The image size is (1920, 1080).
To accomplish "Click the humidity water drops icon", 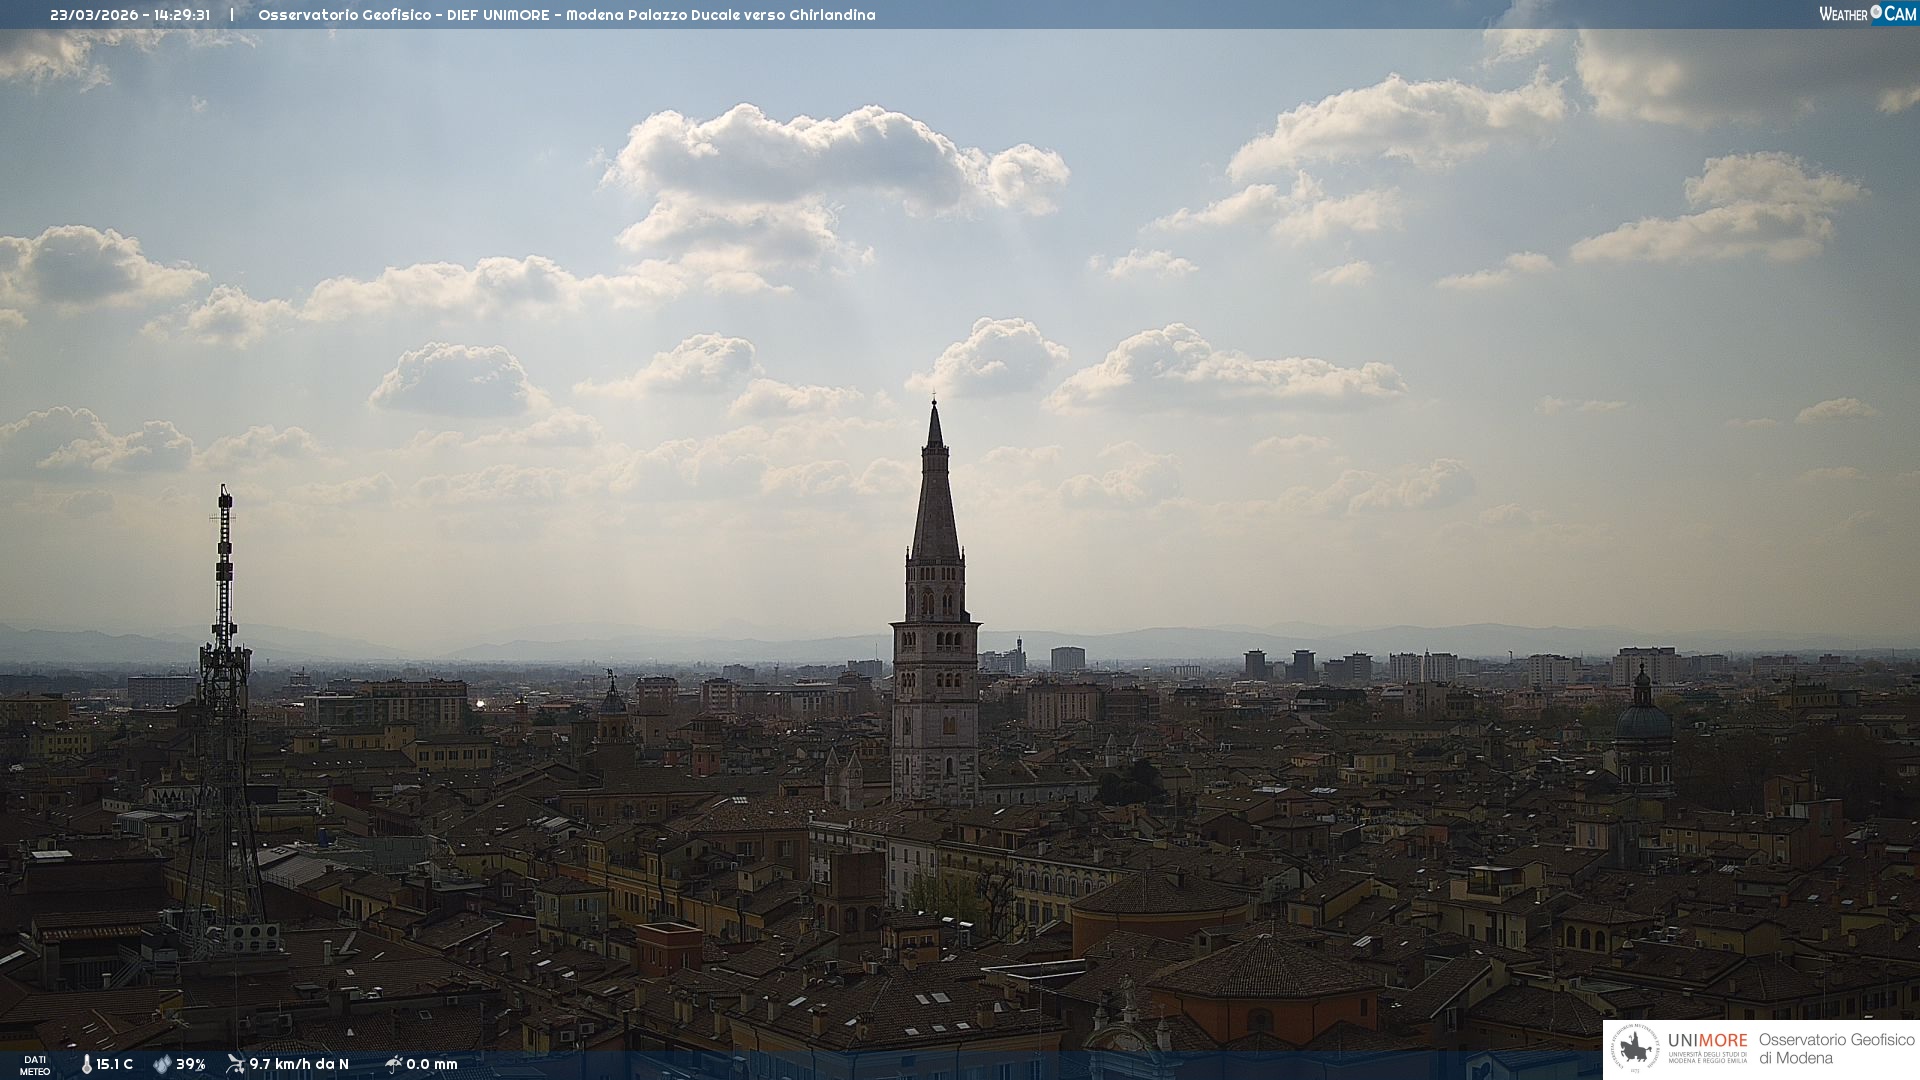I will click(x=162, y=1064).
